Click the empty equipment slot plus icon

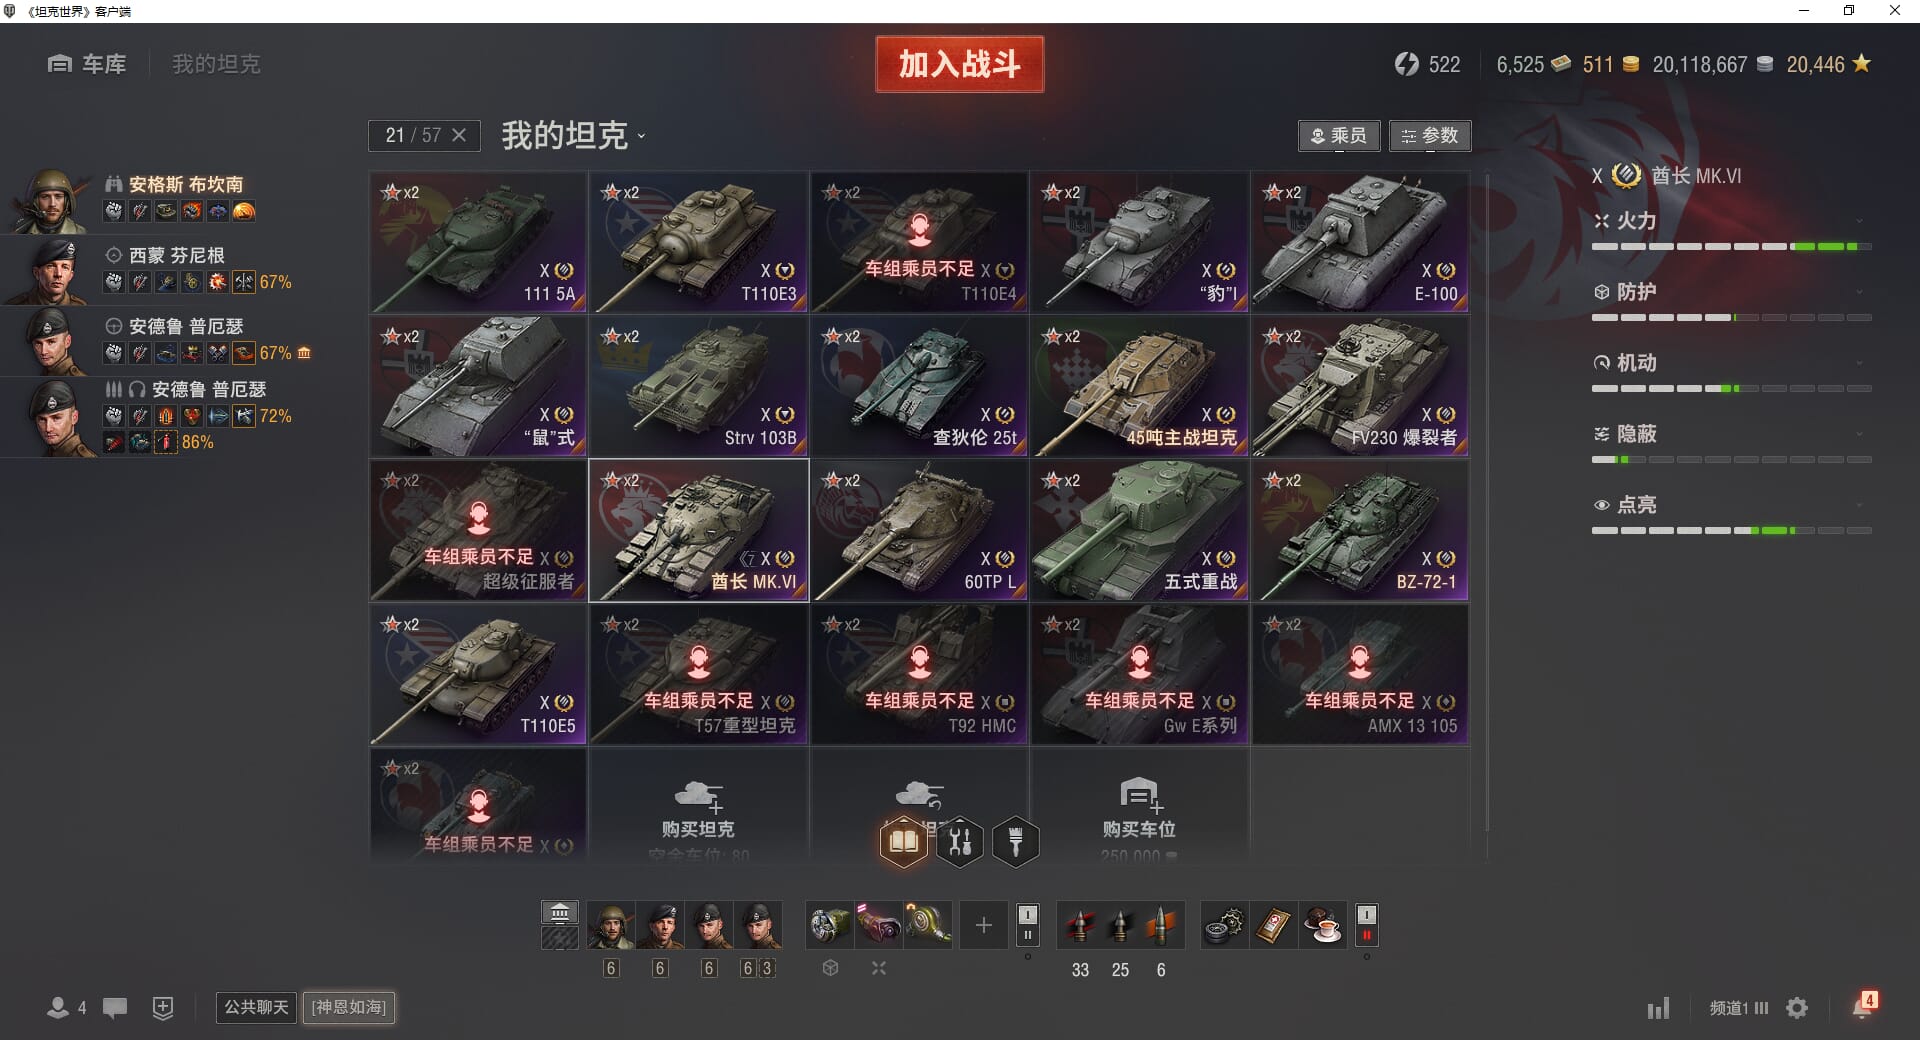tap(983, 925)
